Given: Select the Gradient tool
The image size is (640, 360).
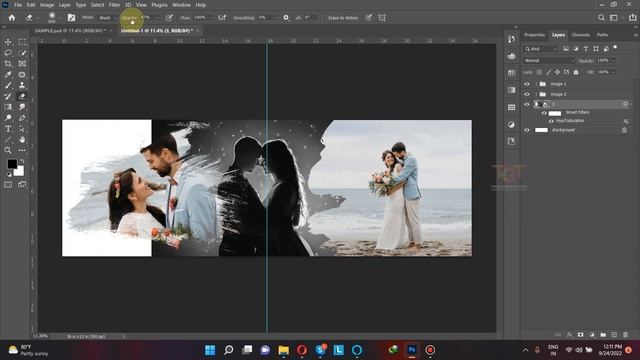Looking at the screenshot, I should point(8,107).
